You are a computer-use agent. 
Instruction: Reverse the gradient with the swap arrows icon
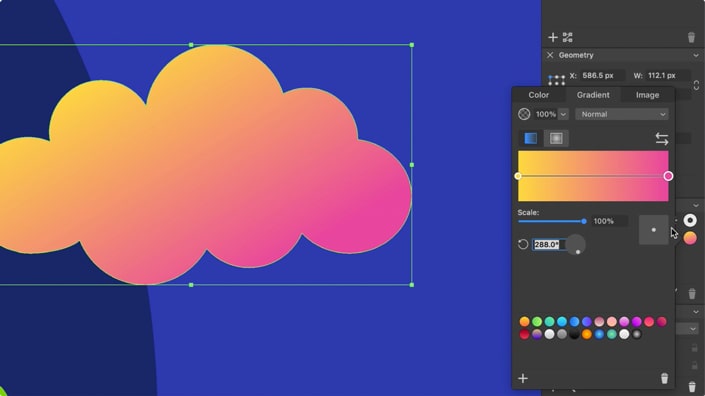(661, 139)
